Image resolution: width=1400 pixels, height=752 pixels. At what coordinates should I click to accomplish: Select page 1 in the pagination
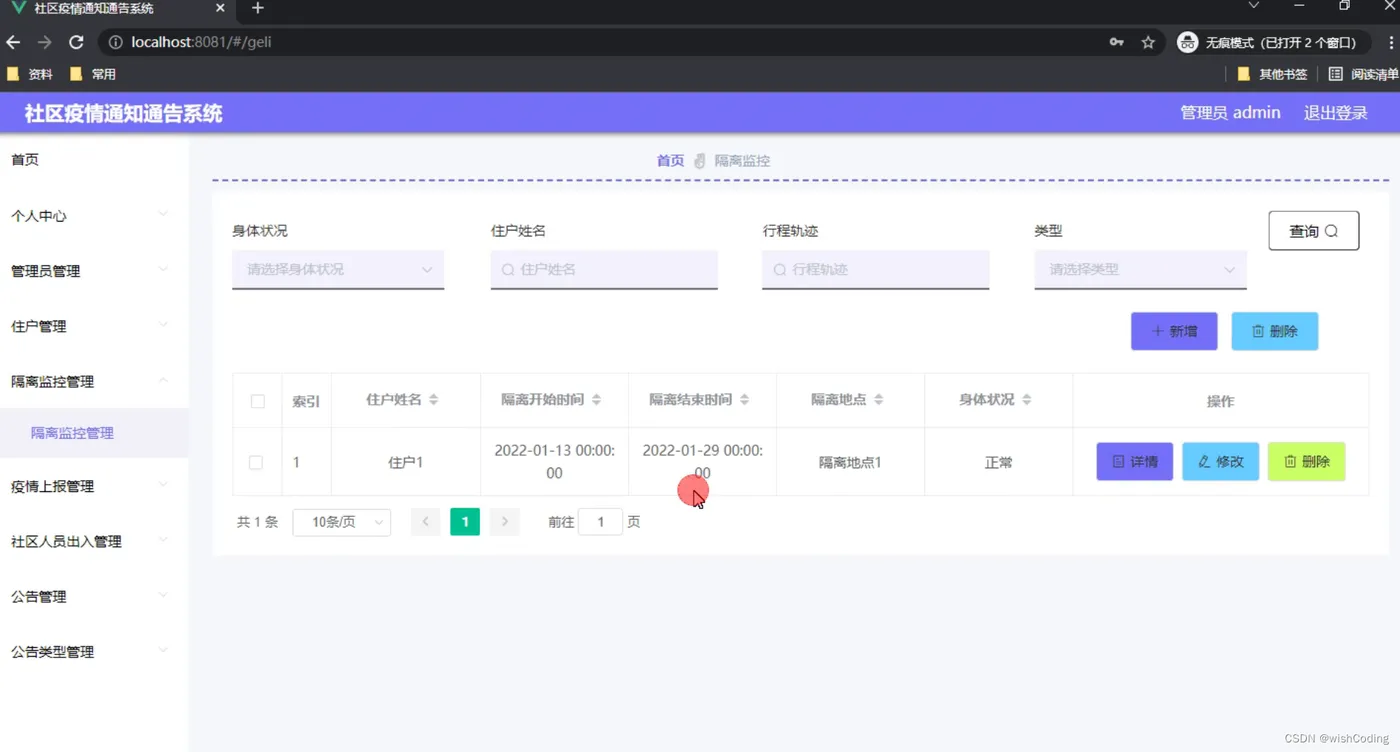(x=465, y=522)
